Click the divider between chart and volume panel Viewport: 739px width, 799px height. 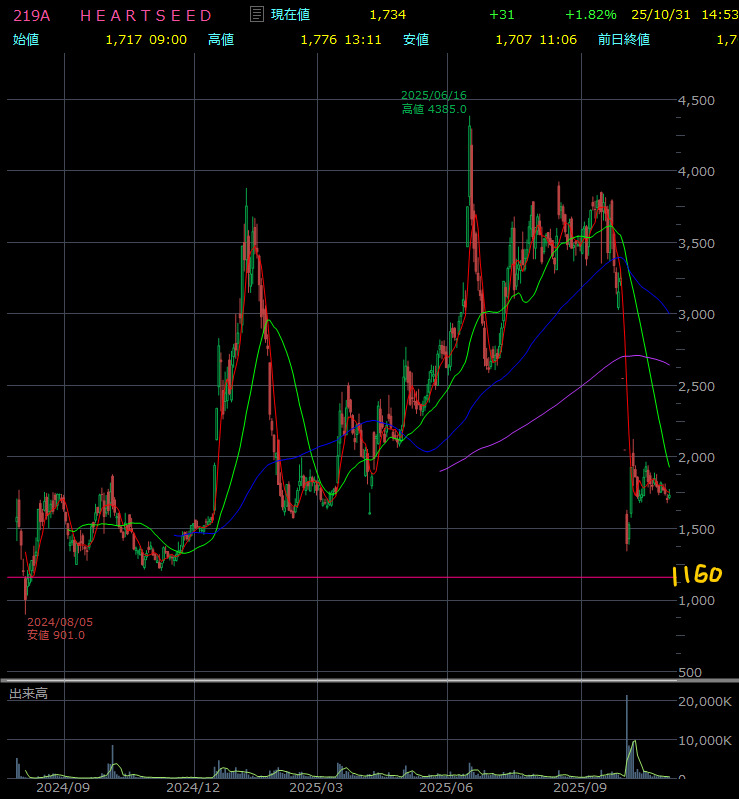(x=369, y=681)
